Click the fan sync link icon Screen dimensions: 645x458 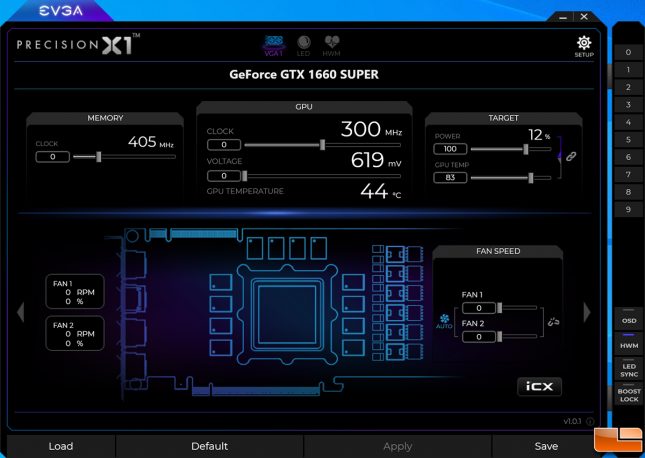[553, 322]
